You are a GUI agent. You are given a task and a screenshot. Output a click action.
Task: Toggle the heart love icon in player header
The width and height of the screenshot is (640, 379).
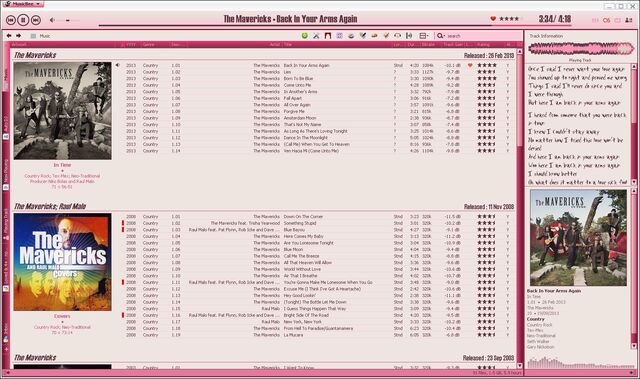point(493,18)
